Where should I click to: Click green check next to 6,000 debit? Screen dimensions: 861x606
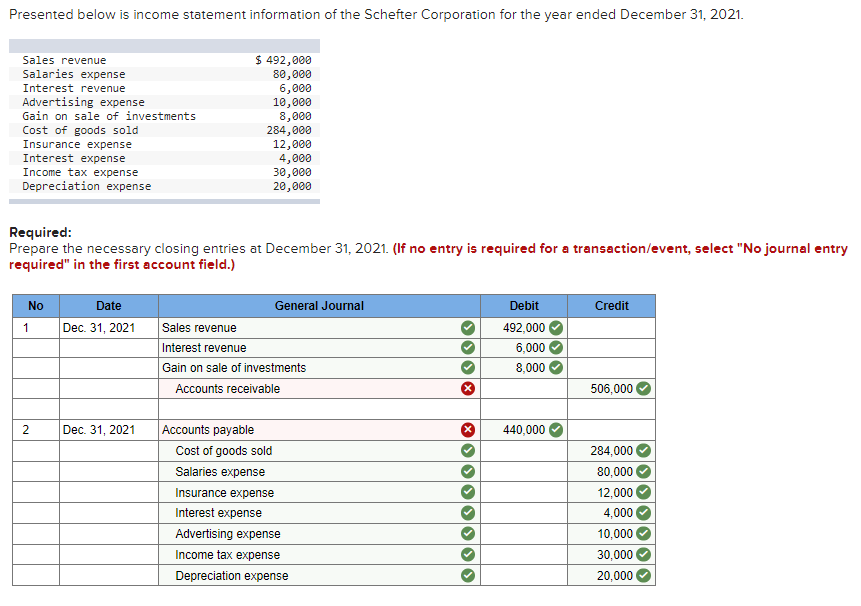click(556, 347)
